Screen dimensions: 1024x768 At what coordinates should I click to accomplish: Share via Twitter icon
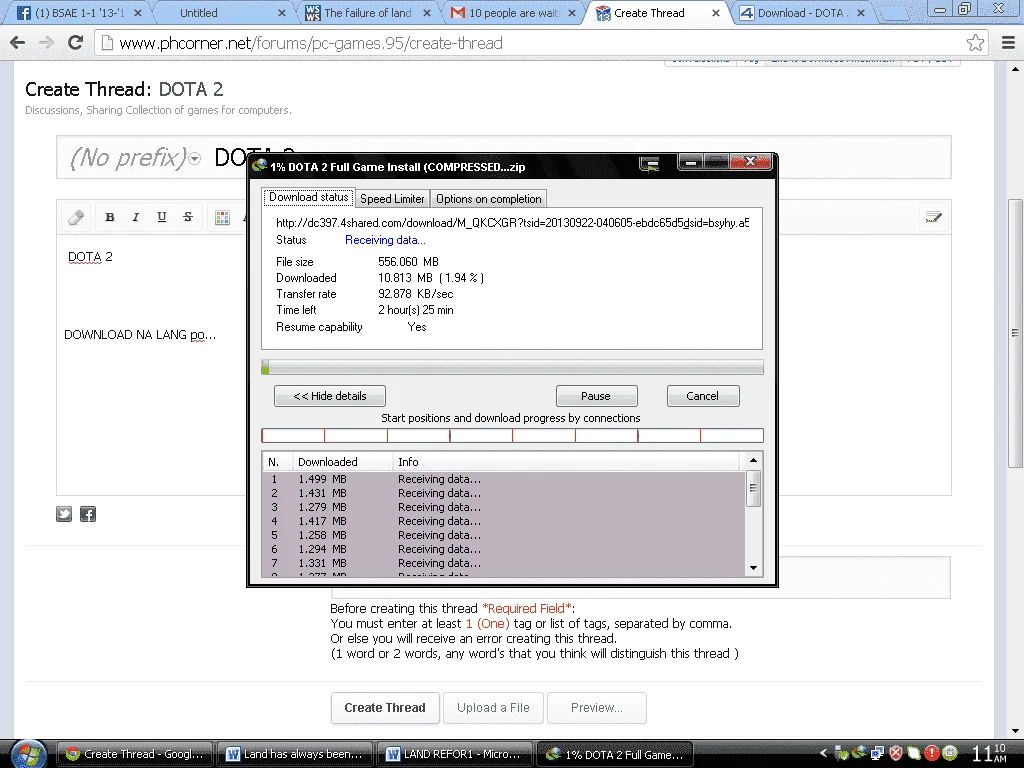(x=64, y=514)
